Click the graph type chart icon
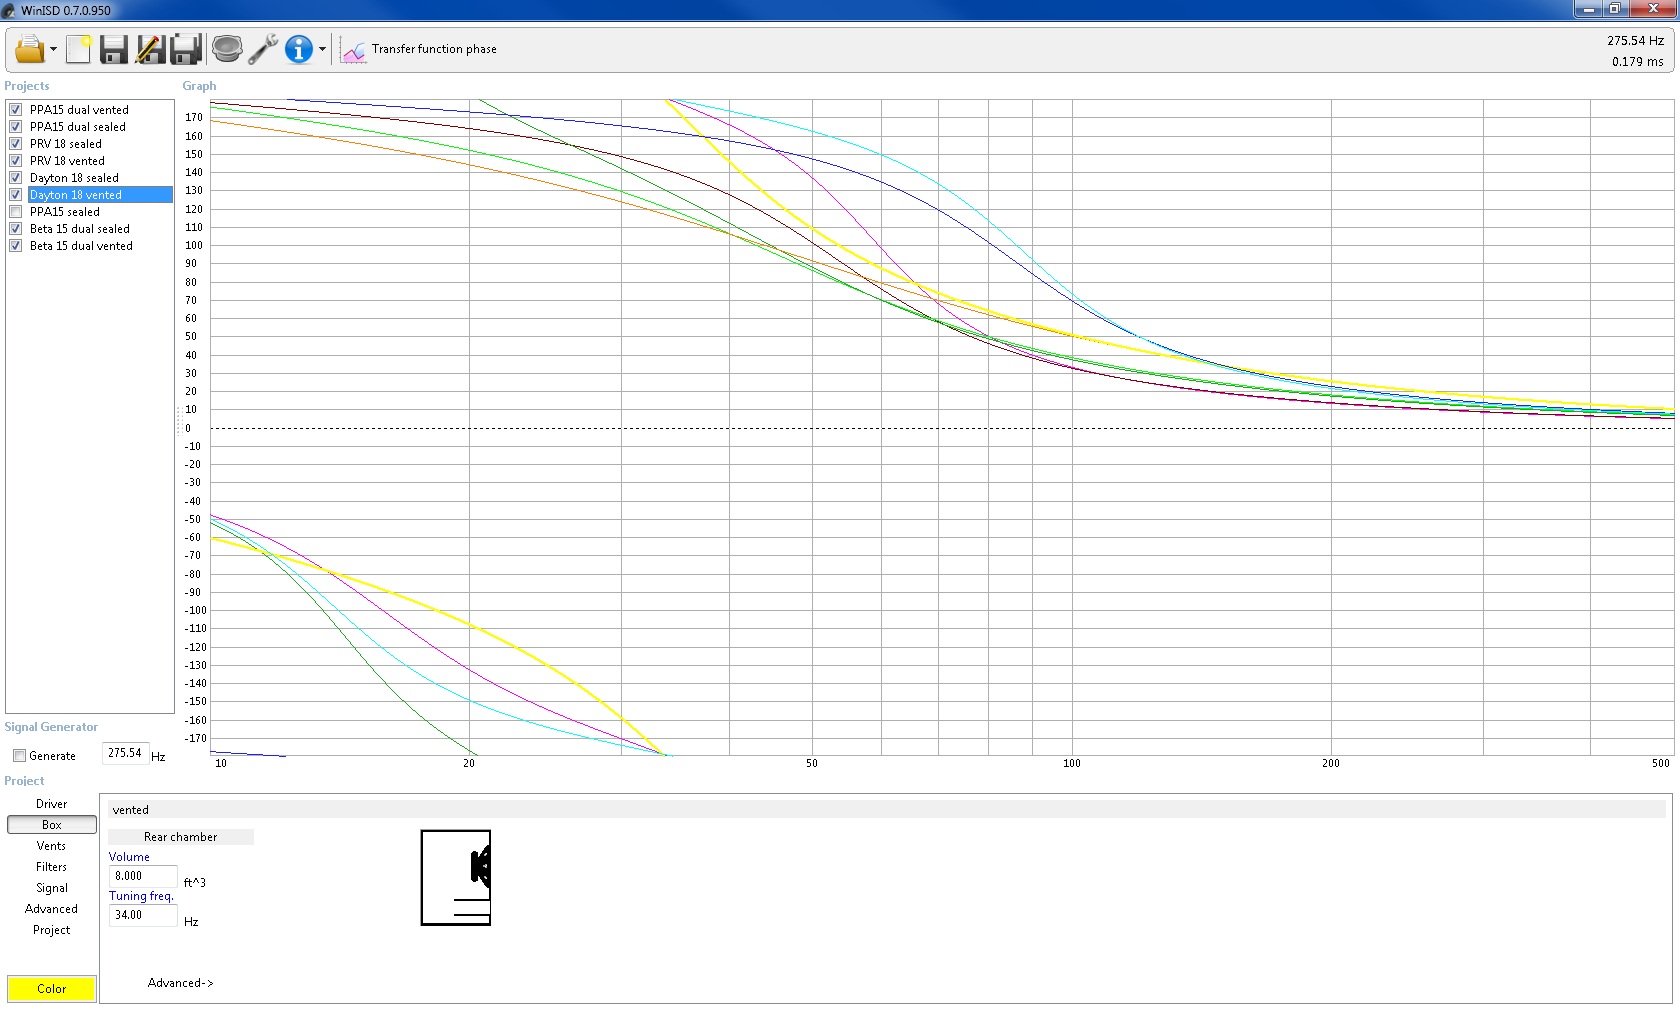Image resolution: width=1680 pixels, height=1010 pixels. 354,49
